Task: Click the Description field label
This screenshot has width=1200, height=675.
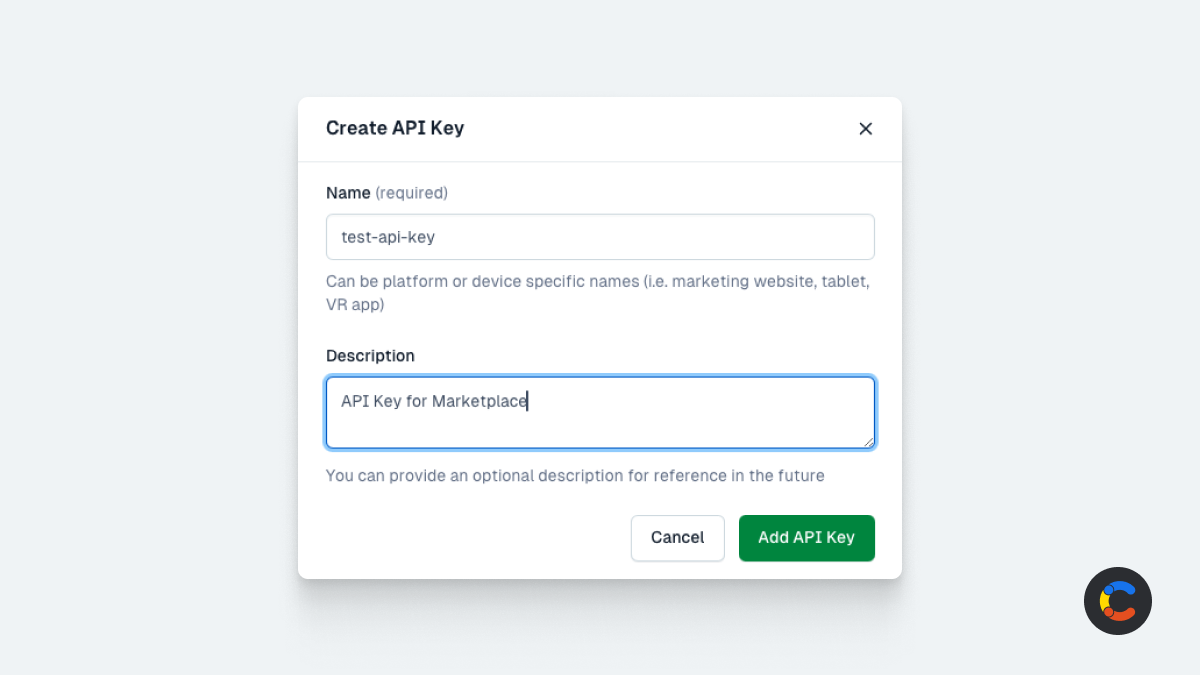Action: point(370,356)
